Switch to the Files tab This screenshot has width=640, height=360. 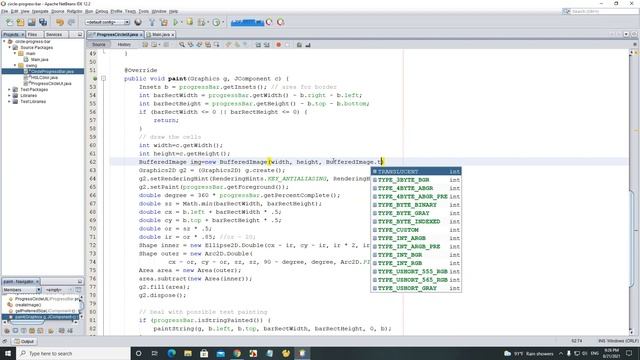click(33, 35)
